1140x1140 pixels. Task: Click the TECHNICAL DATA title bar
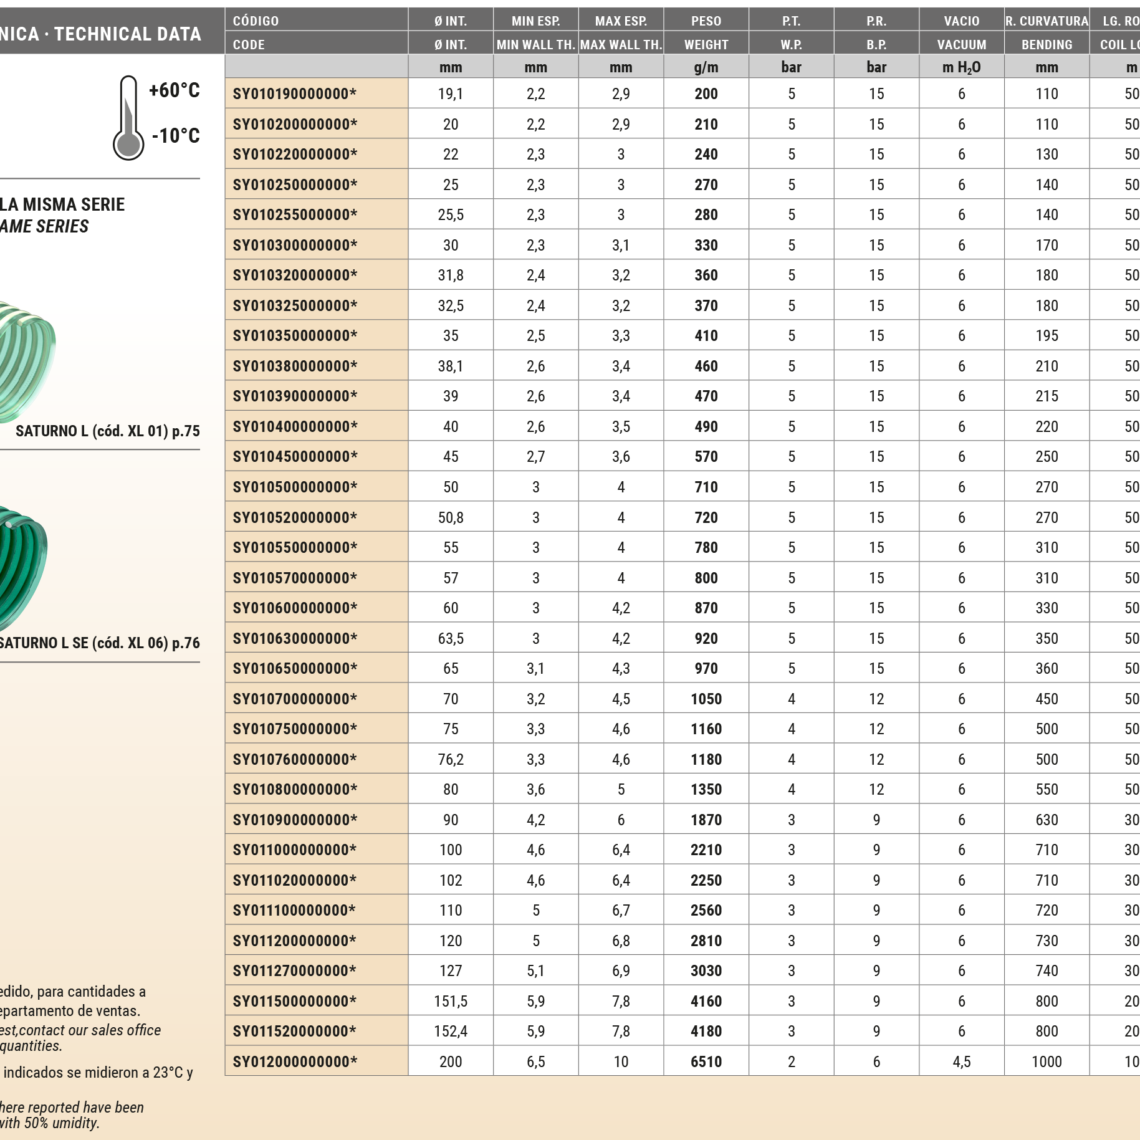point(100,34)
